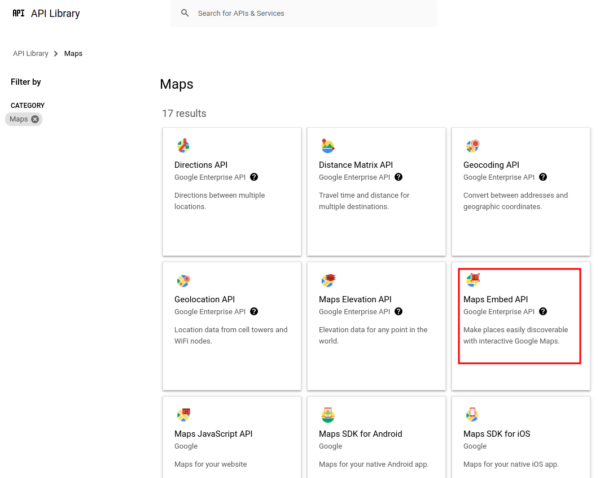Click 'Make places easily discoverable' description
The width and height of the screenshot is (600, 478).
(x=516, y=335)
